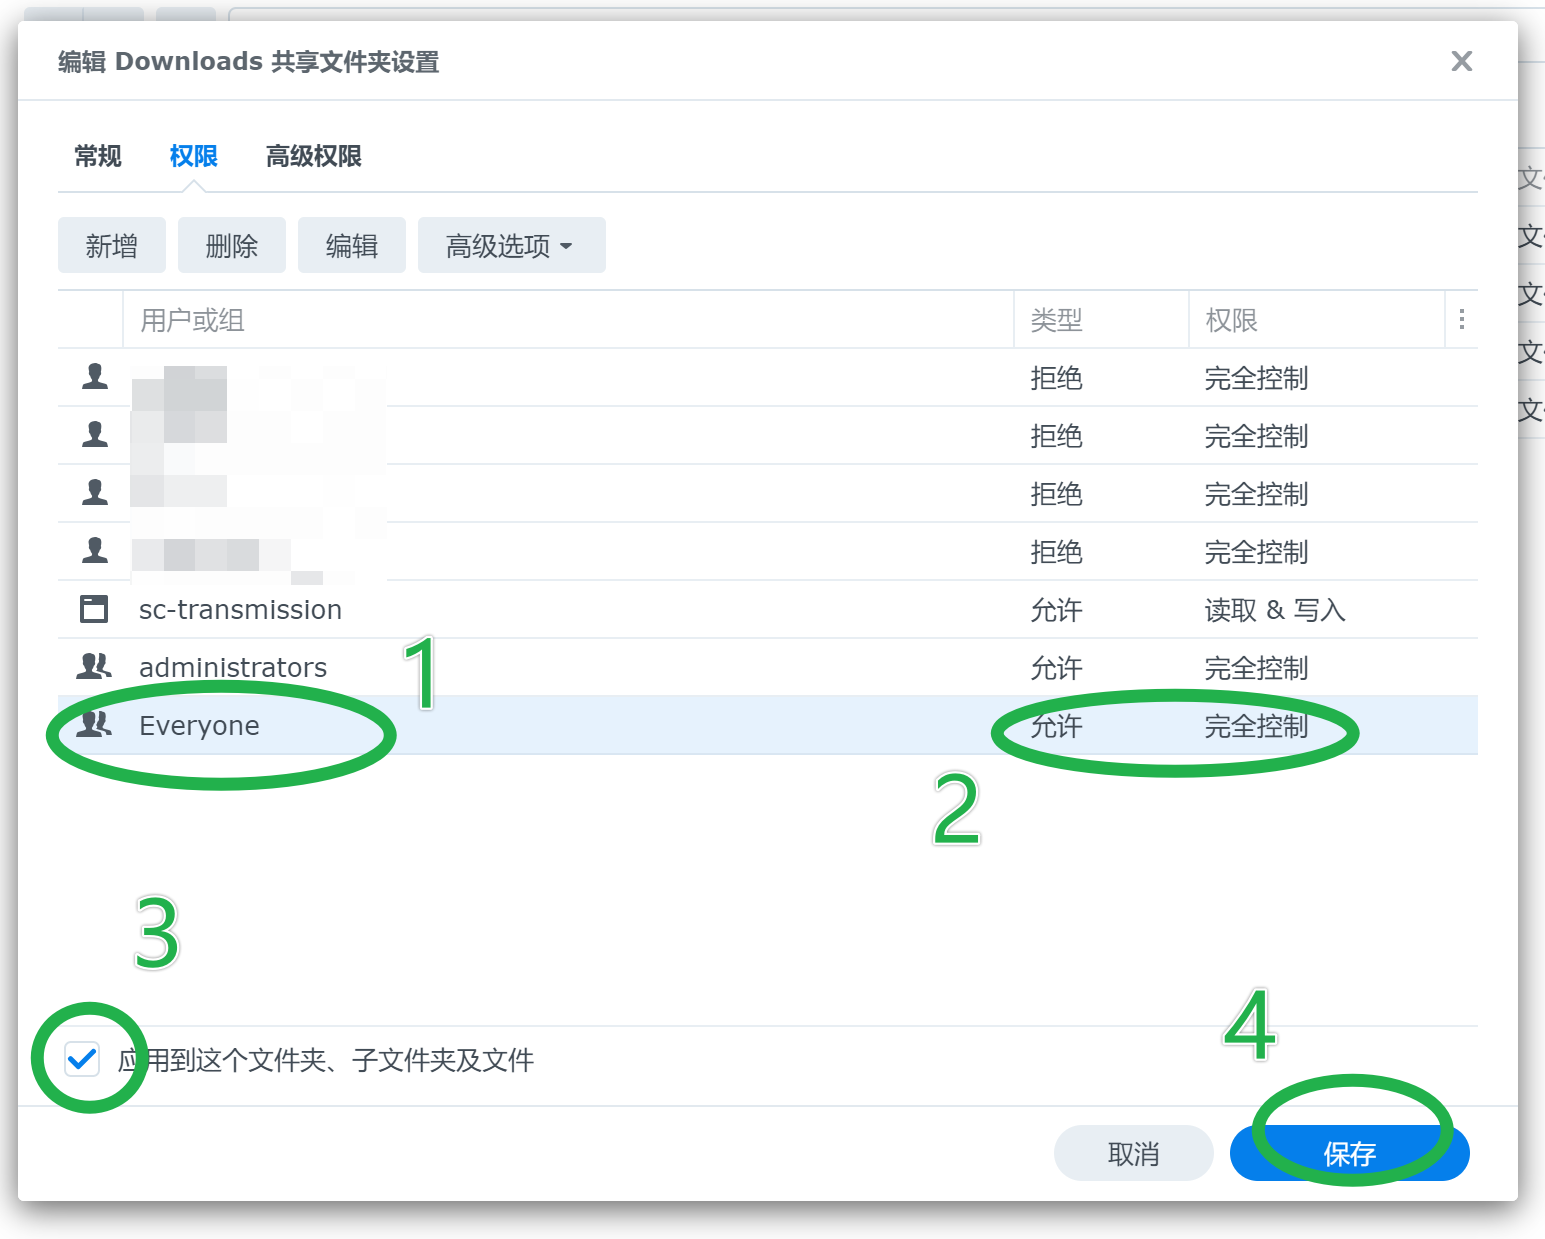The height and width of the screenshot is (1239, 1545).
Task: Click the 新增 button
Action: tap(112, 246)
